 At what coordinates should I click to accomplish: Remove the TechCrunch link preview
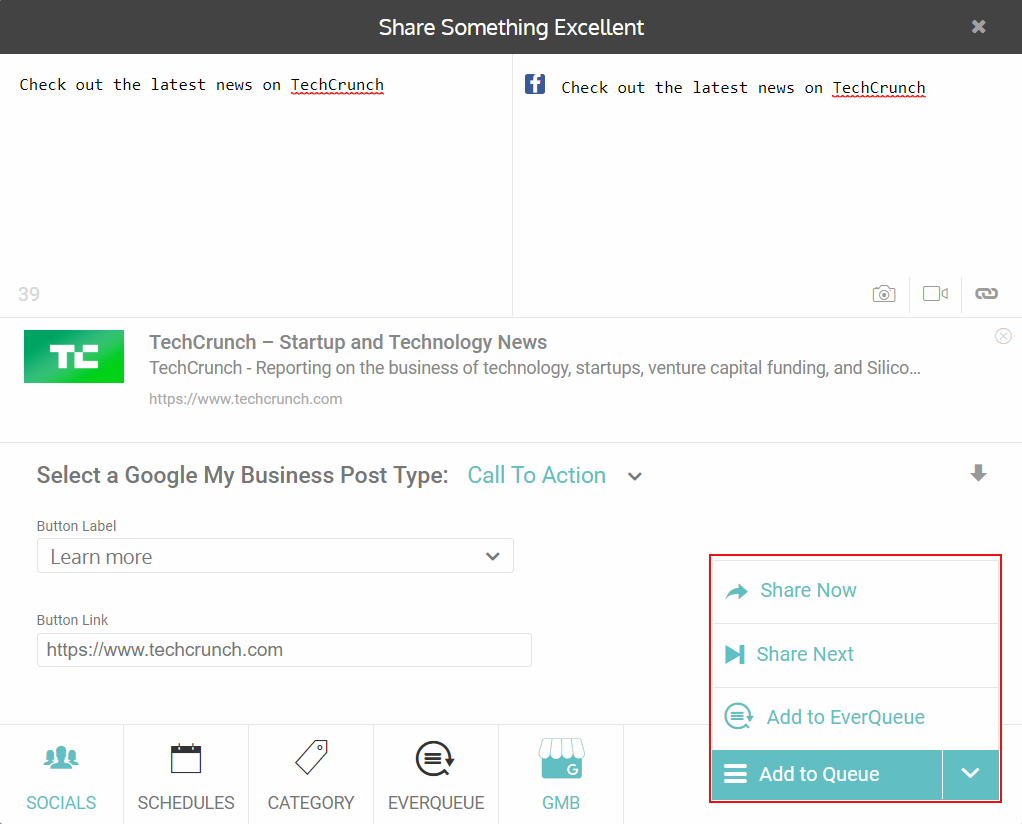click(1003, 336)
